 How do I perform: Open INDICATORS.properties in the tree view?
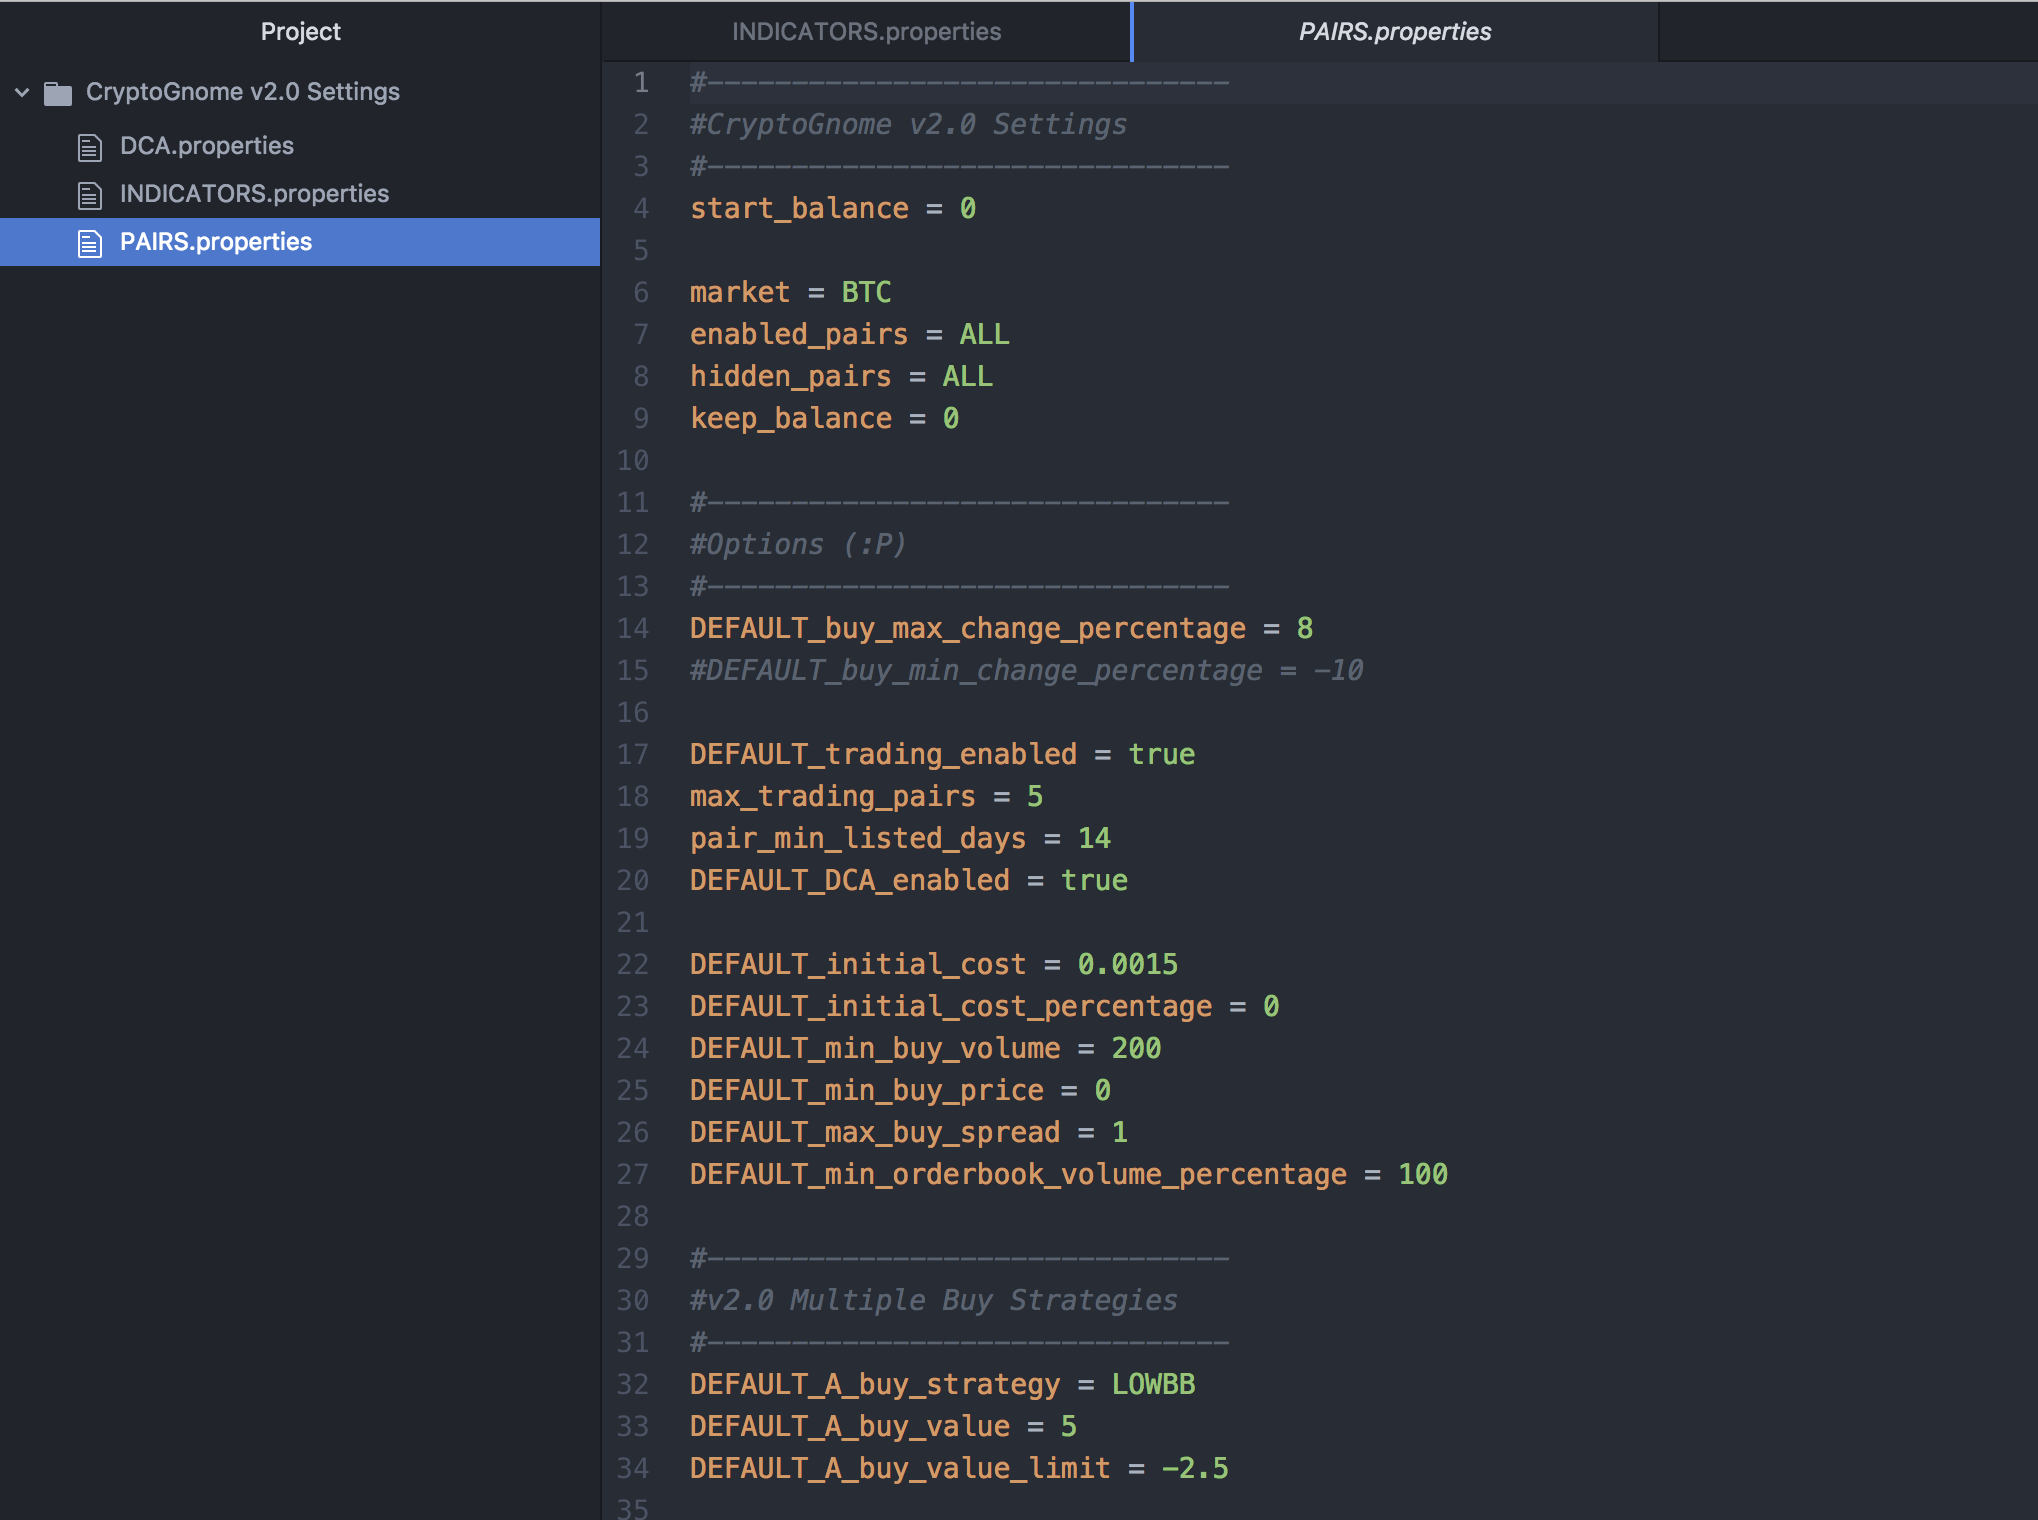[254, 194]
